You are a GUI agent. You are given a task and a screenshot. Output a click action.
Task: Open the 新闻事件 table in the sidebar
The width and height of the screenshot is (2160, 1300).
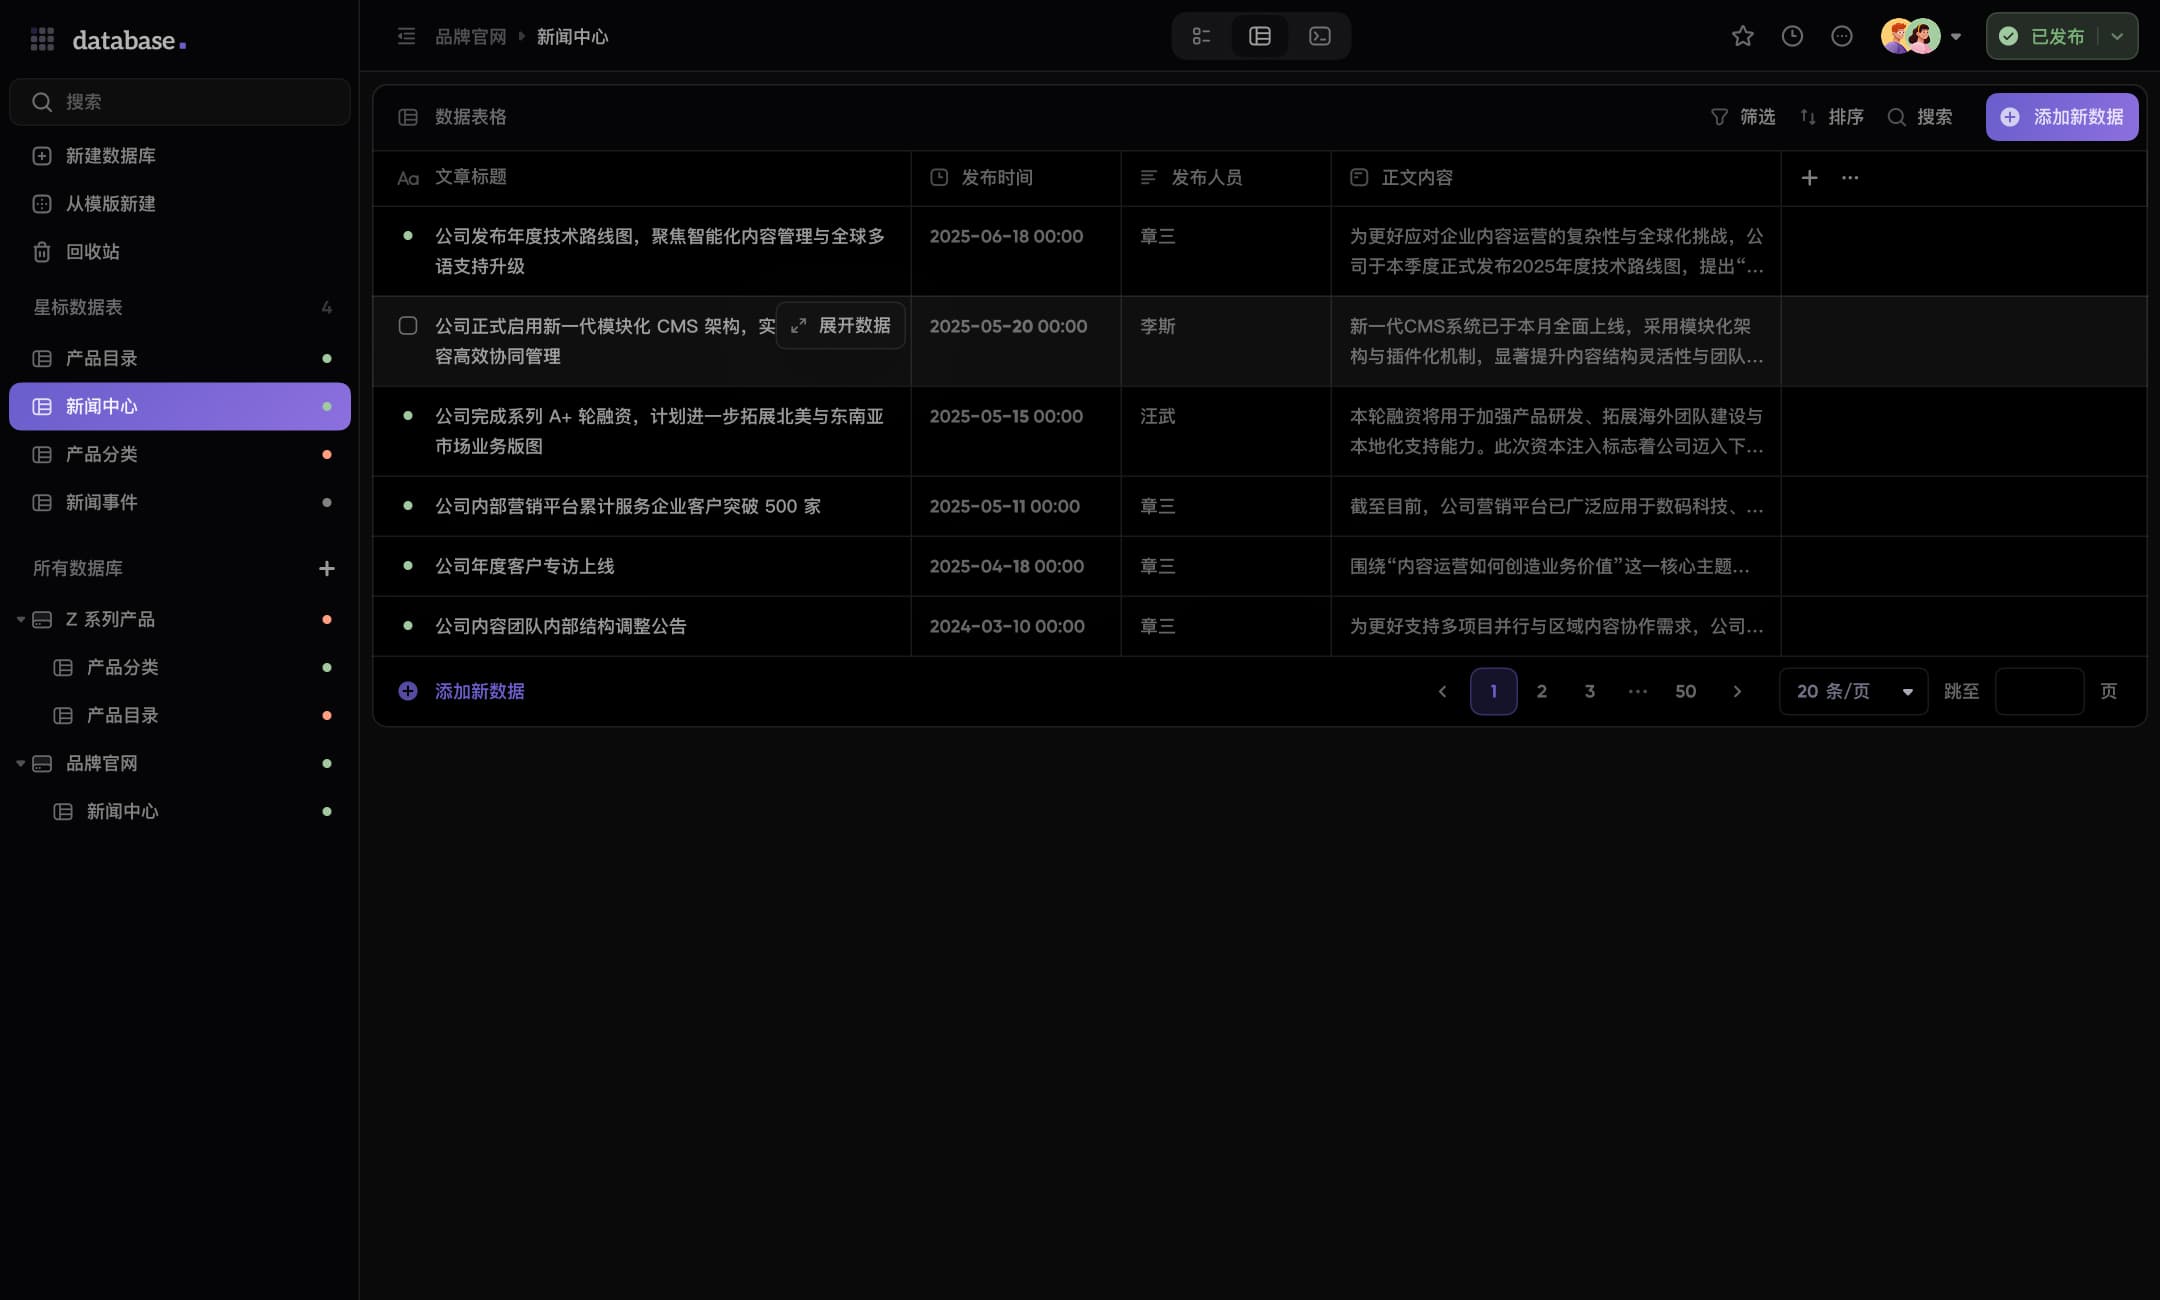pyautogui.click(x=101, y=502)
